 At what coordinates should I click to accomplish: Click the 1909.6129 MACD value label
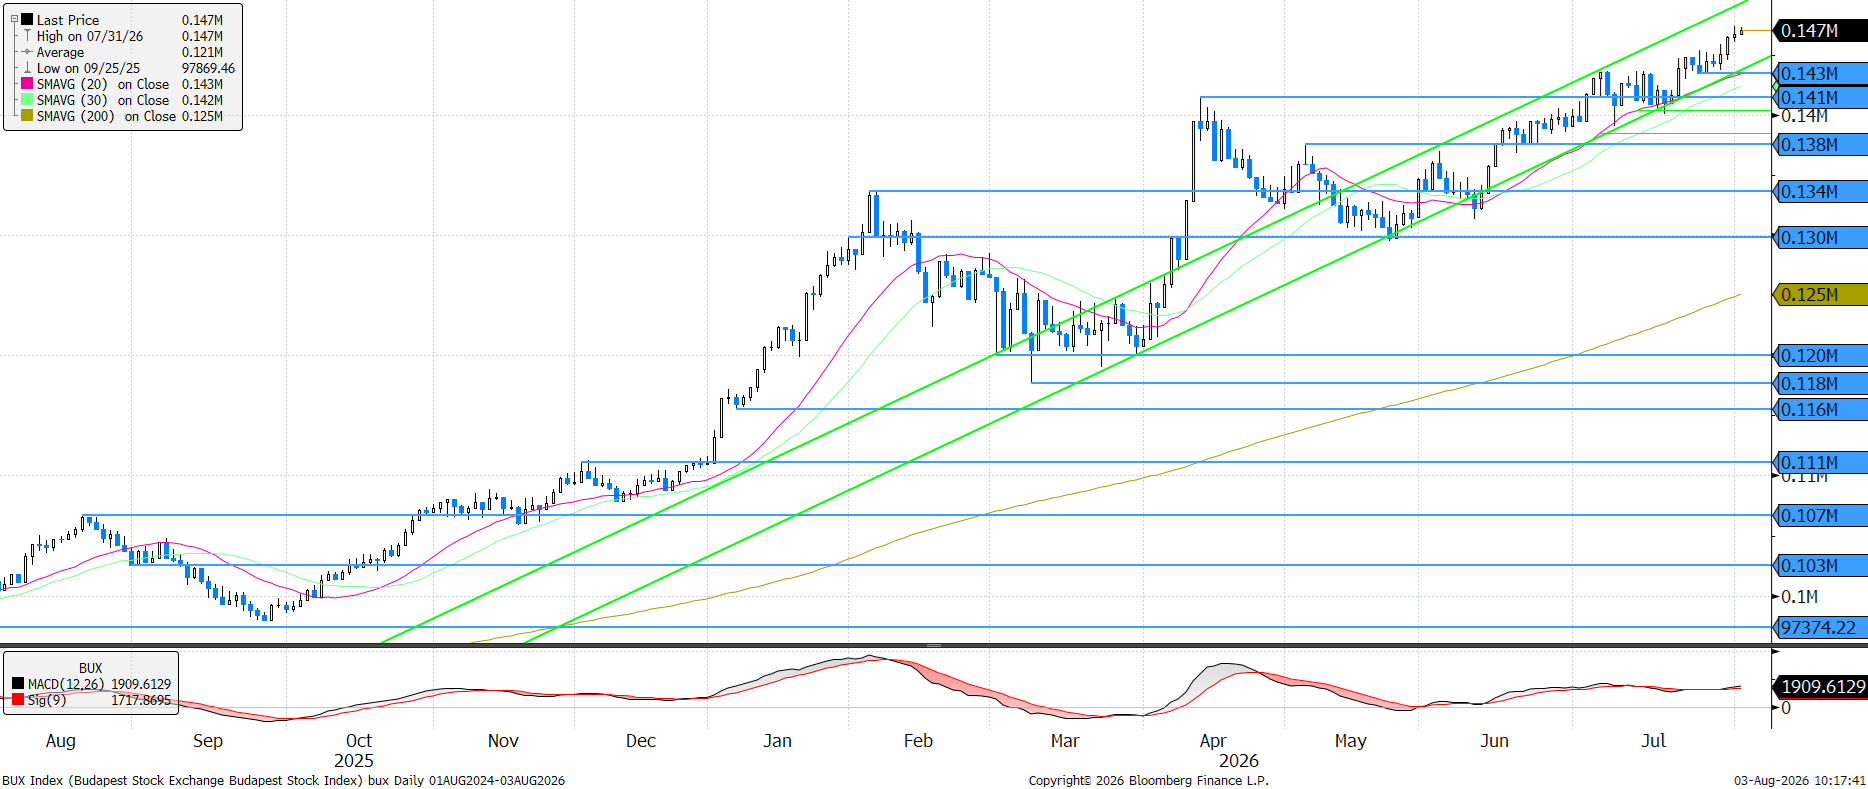click(x=1822, y=687)
